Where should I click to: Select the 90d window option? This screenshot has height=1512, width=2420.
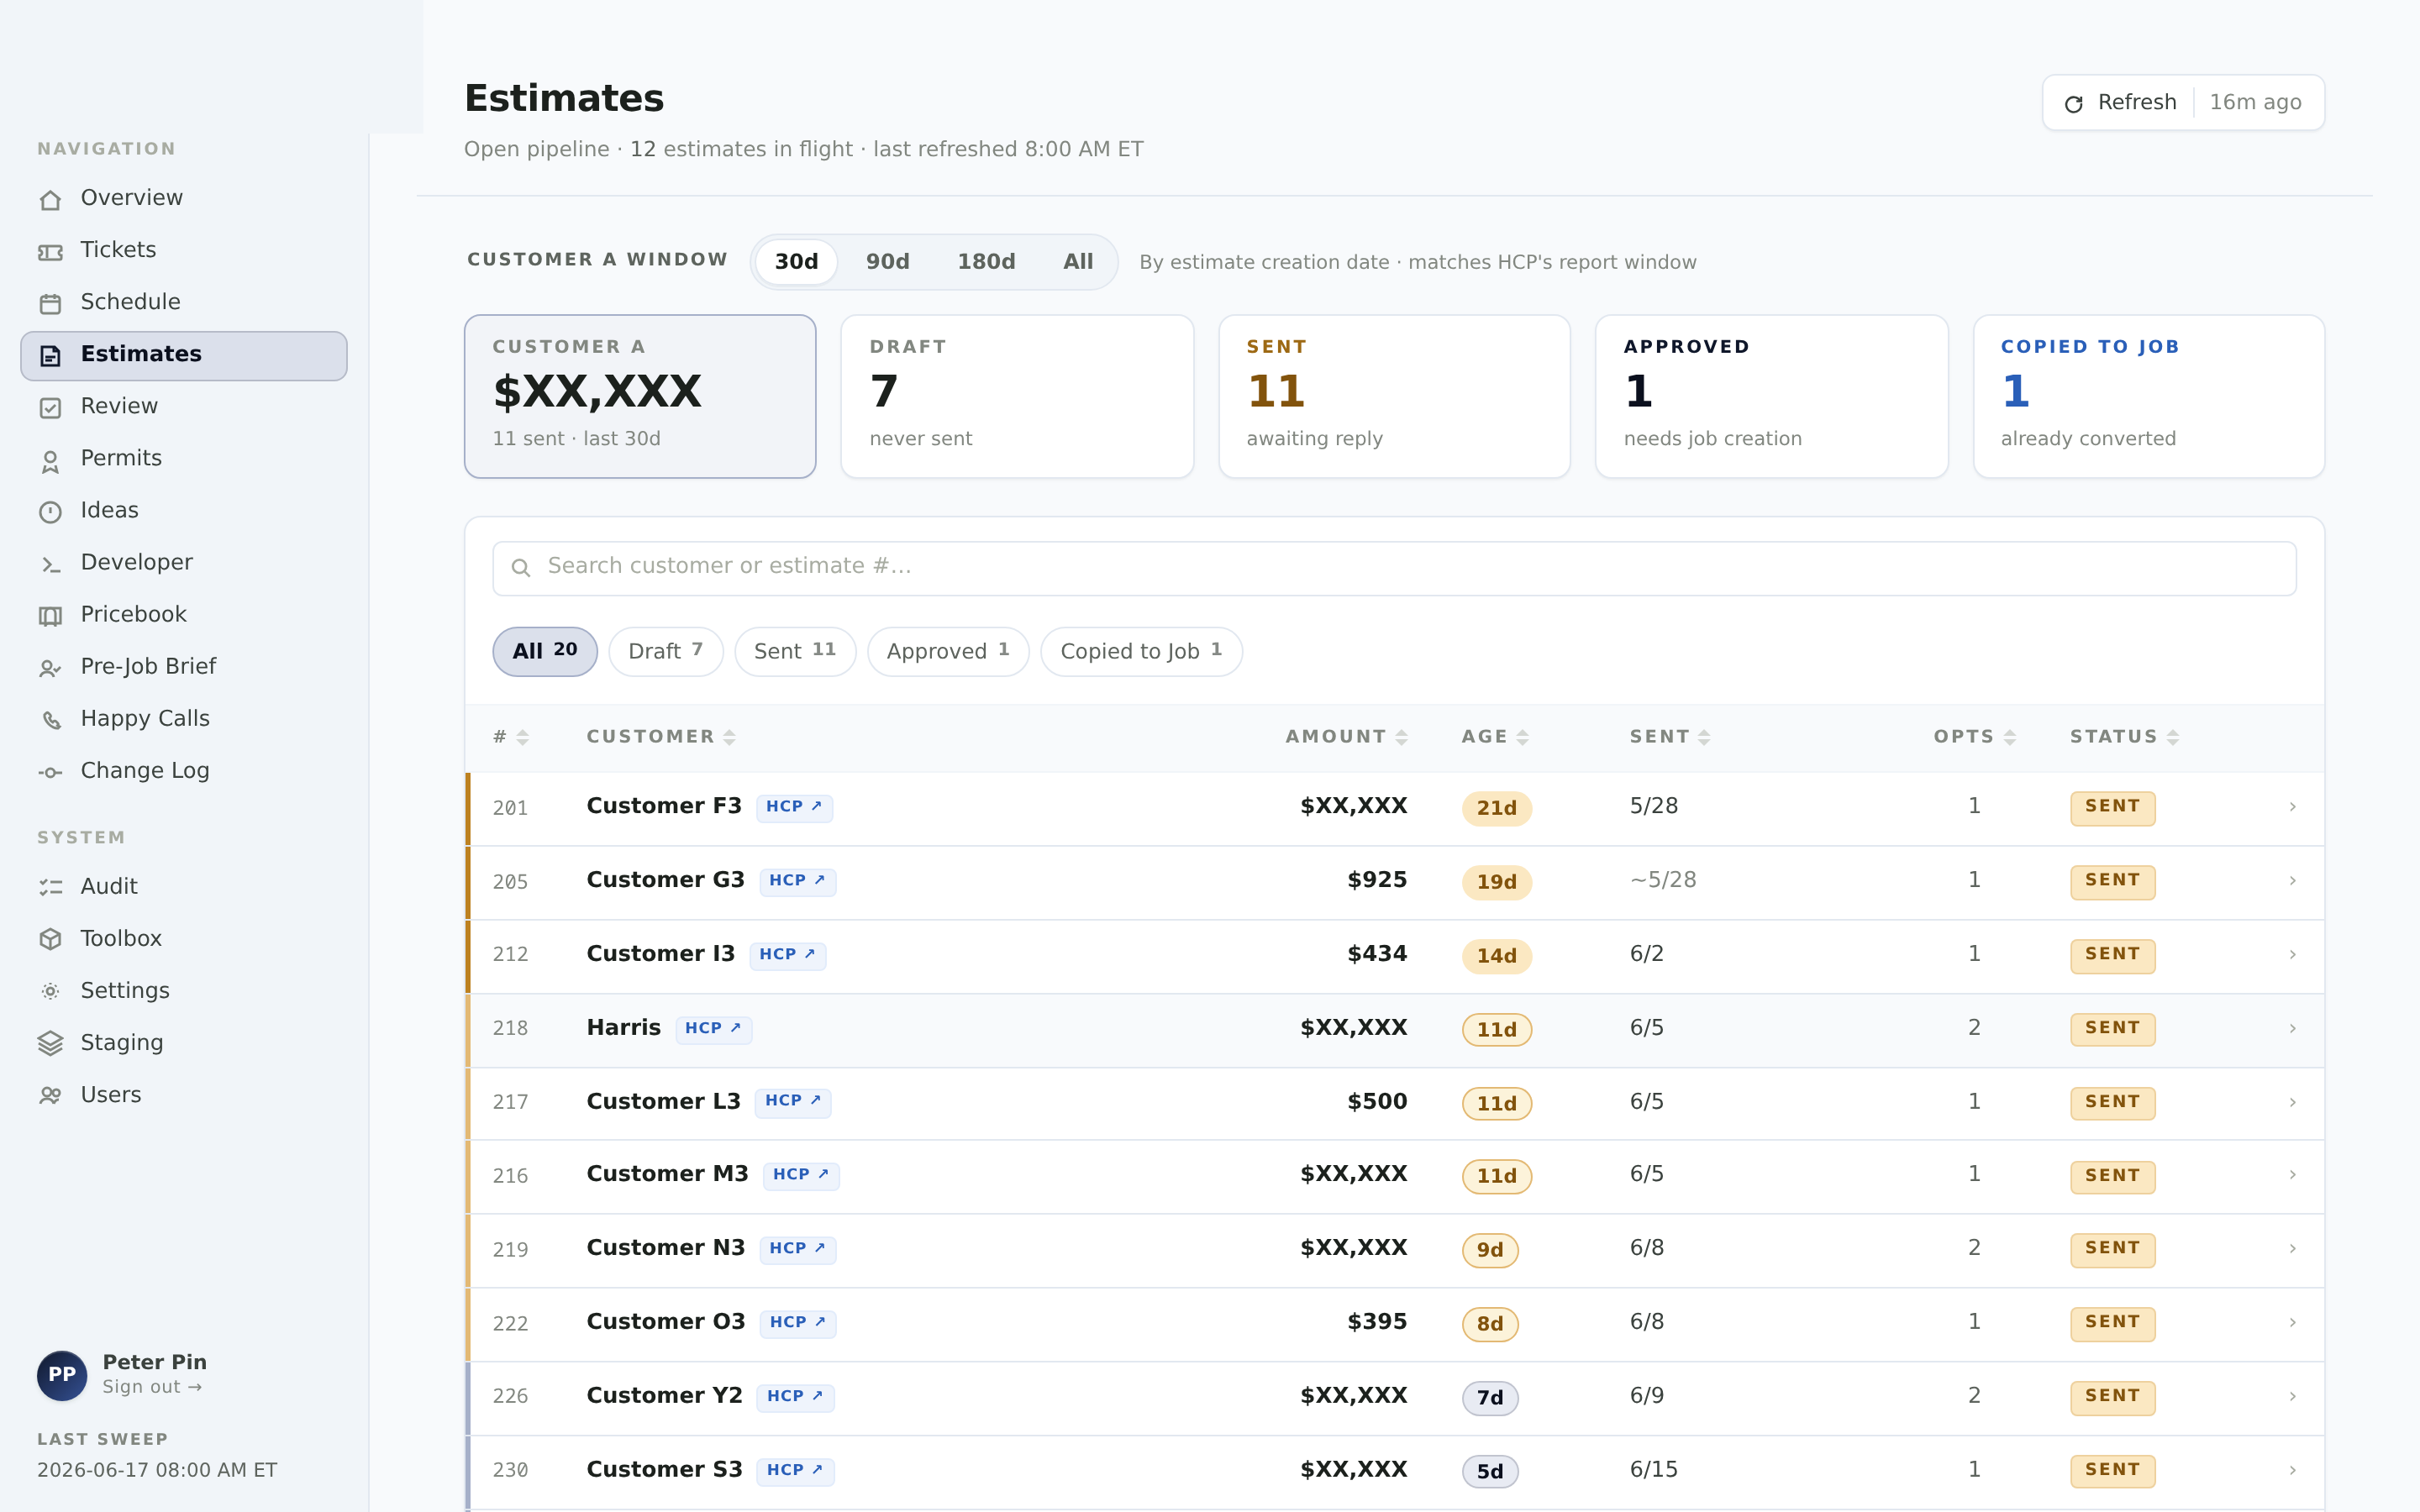[887, 262]
